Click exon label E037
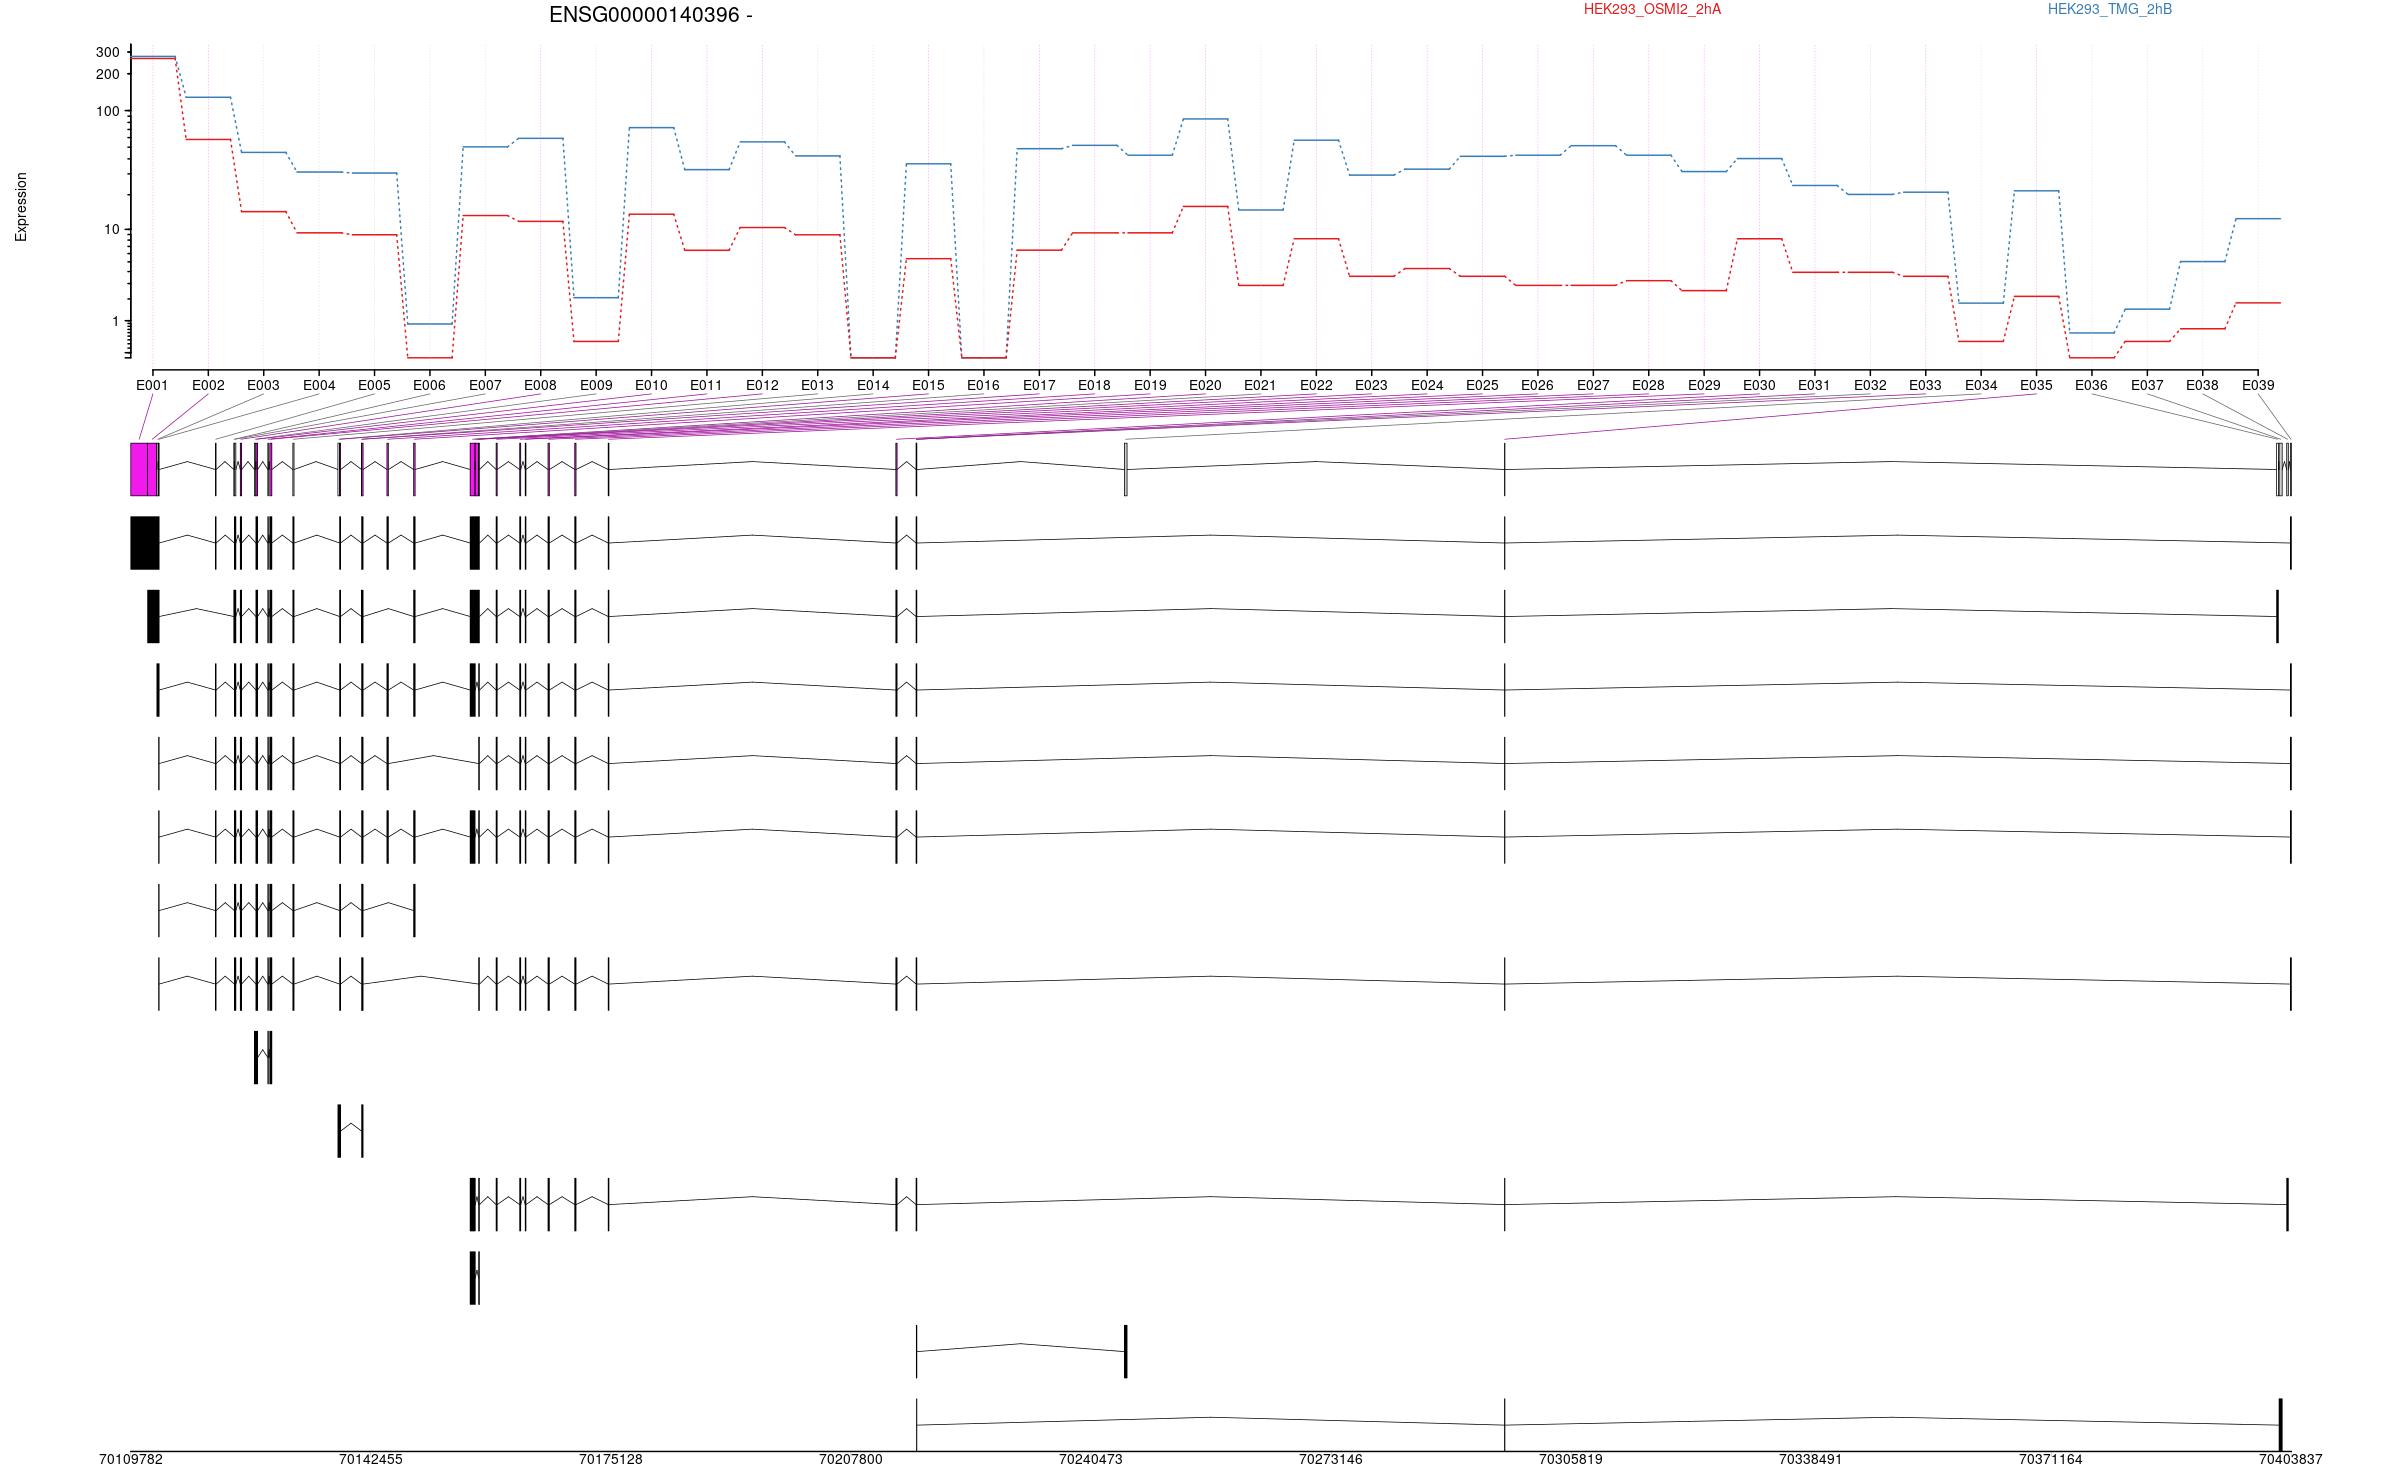2400x1480 pixels. click(2147, 385)
